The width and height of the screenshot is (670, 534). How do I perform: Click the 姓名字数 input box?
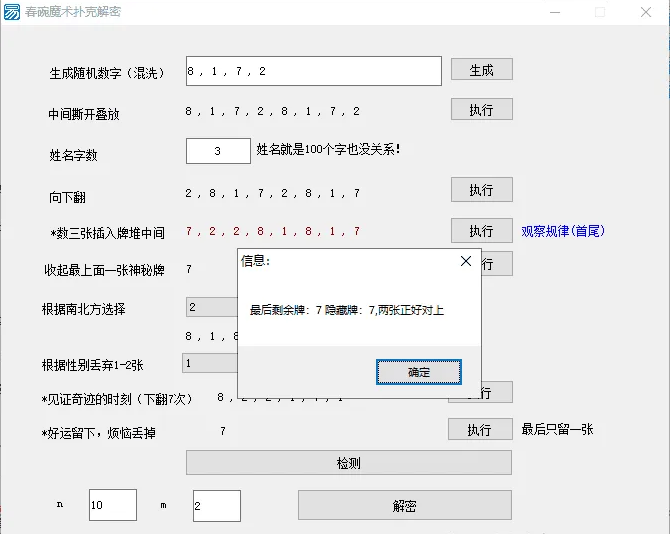218,151
